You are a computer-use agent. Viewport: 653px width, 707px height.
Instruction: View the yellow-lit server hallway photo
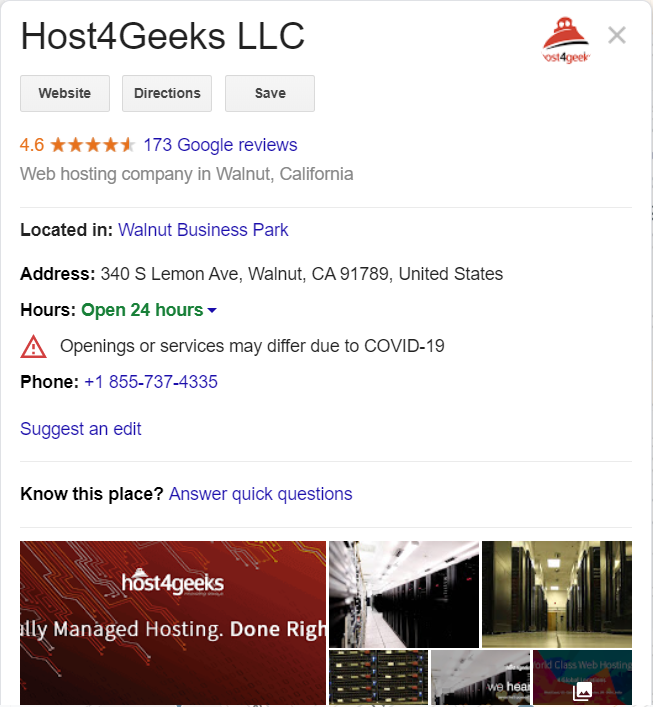(557, 594)
